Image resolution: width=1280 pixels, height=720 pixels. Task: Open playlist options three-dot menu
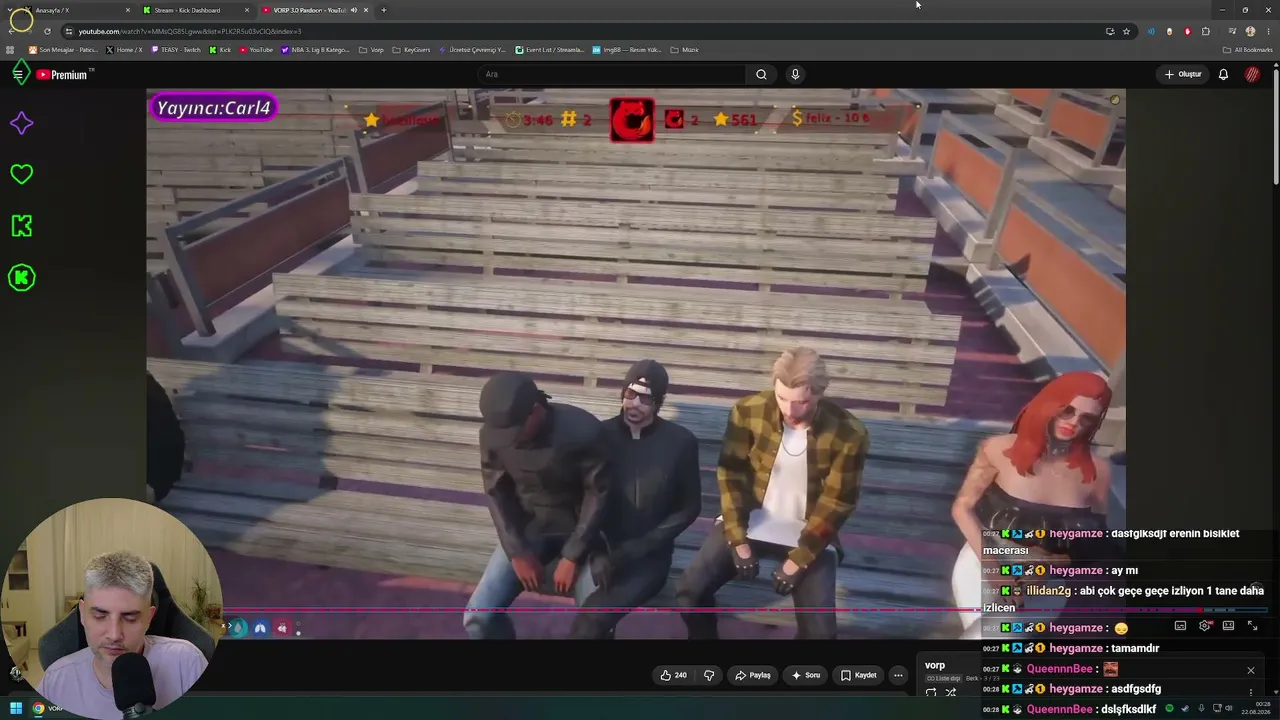pos(1250,692)
